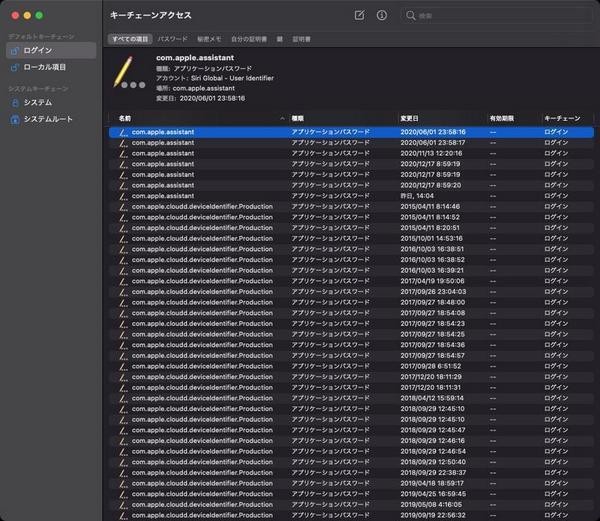Select the システムルート keychain icon
This screenshot has width=600, height=521.
(x=15, y=119)
